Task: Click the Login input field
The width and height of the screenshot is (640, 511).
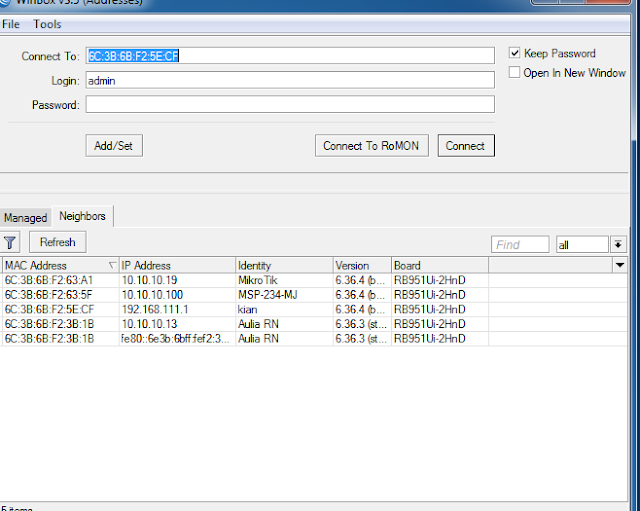Action: coord(290,80)
